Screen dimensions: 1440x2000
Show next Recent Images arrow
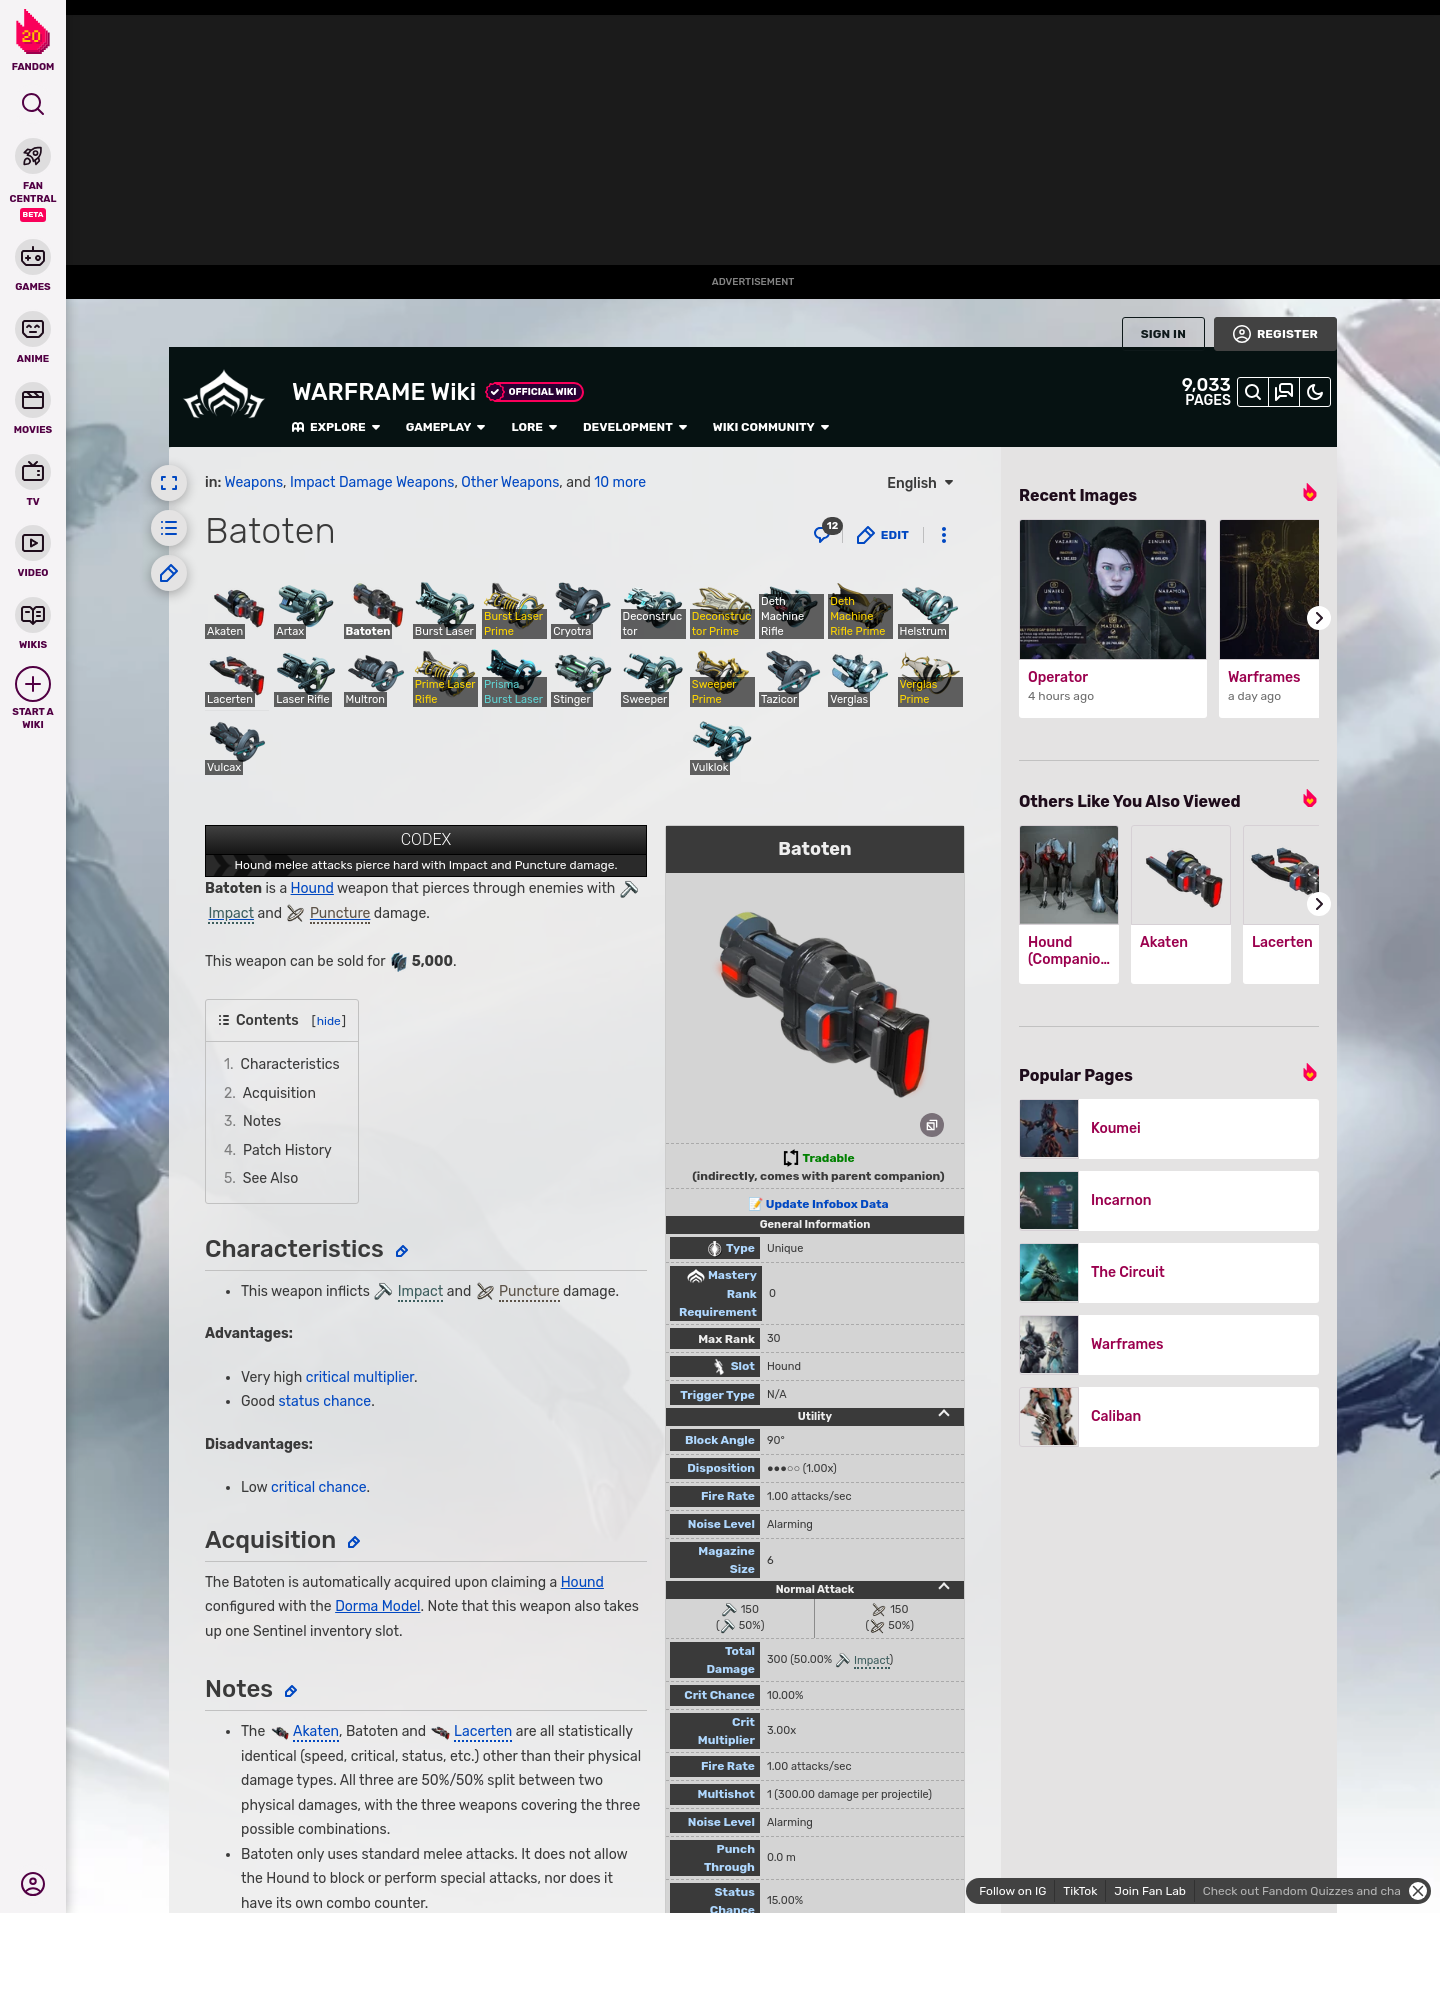tap(1319, 618)
